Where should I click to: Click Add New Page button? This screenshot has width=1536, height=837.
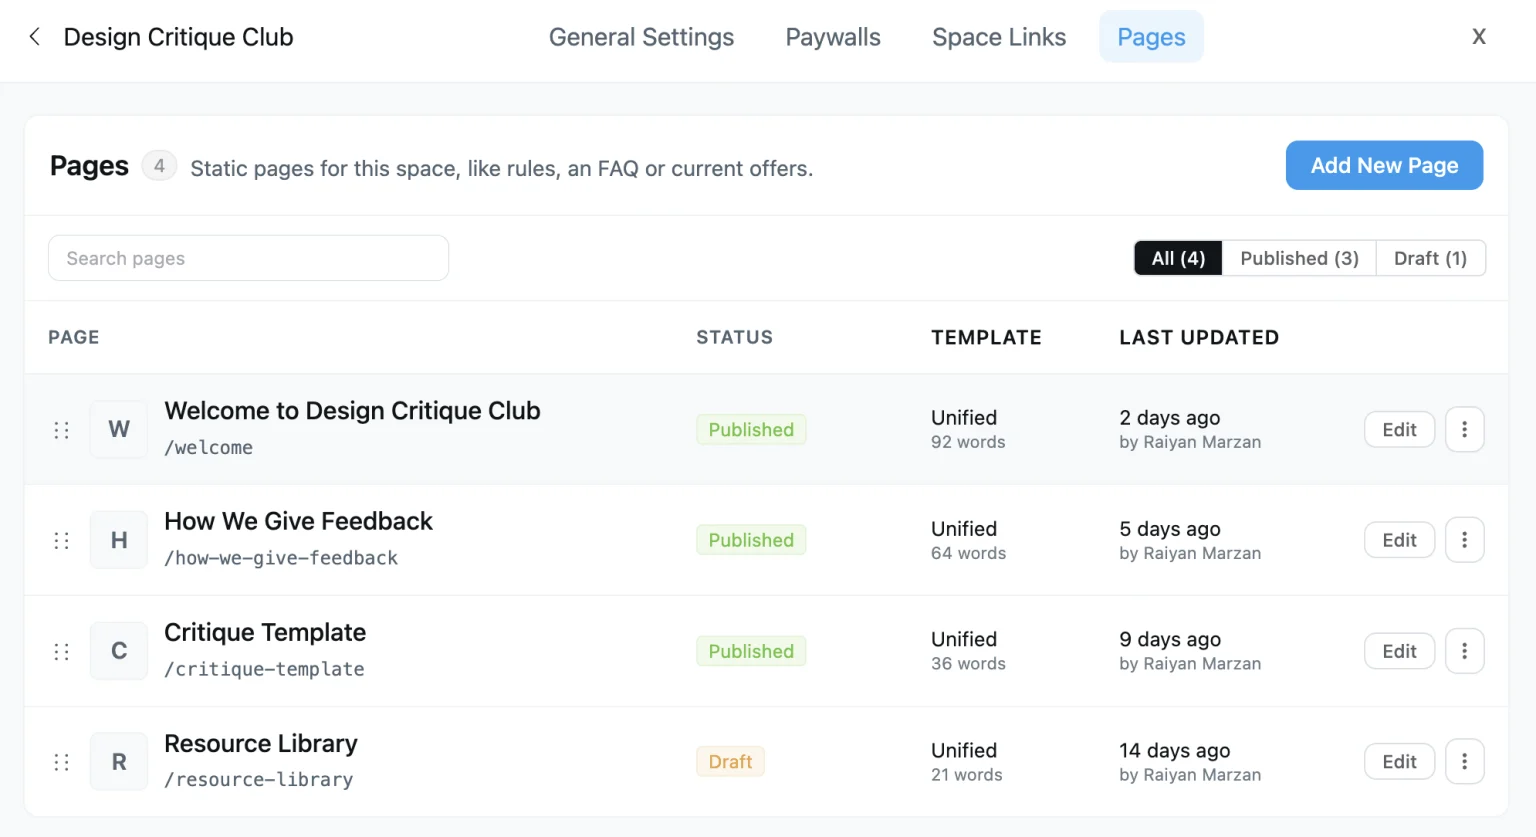1384,165
